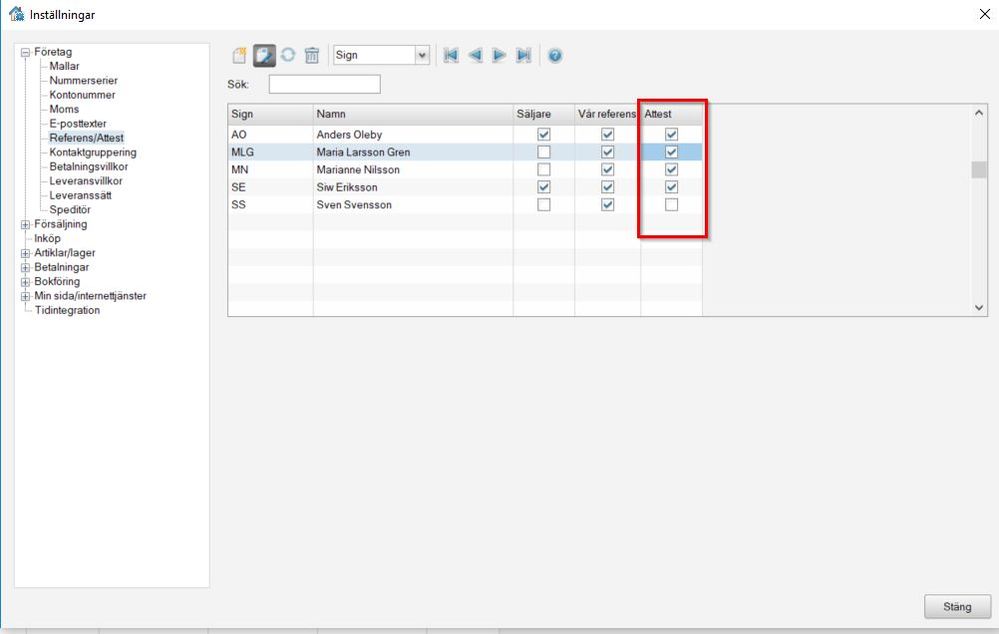Toggle Säljare checkbox for Siw Eriksson
Viewport: 999px width, 634px height.
pyautogui.click(x=543, y=187)
